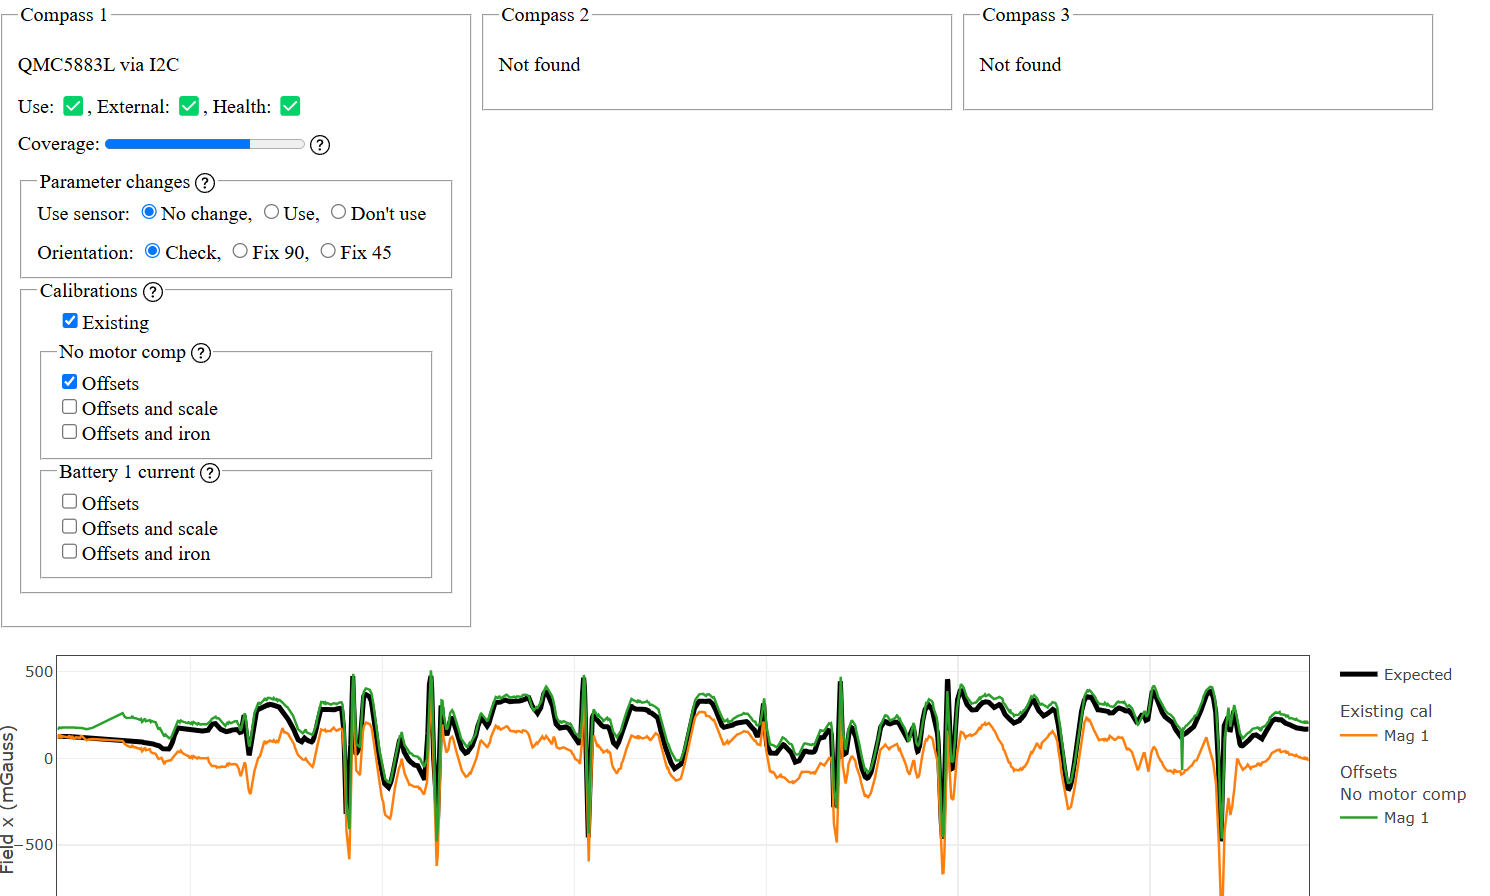This screenshot has width=1490, height=896.
Task: Enable Battery 1 current Offsets checkbox
Action: point(70,502)
